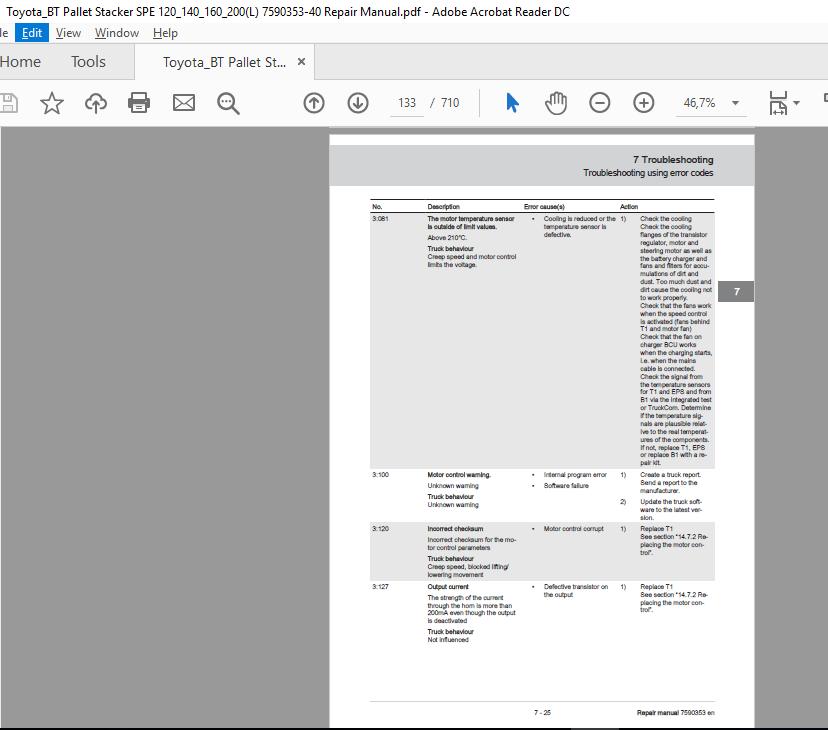Viewport: 828px width, 730px height.
Task: Click error code 3:100 in the table
Action: (380, 475)
